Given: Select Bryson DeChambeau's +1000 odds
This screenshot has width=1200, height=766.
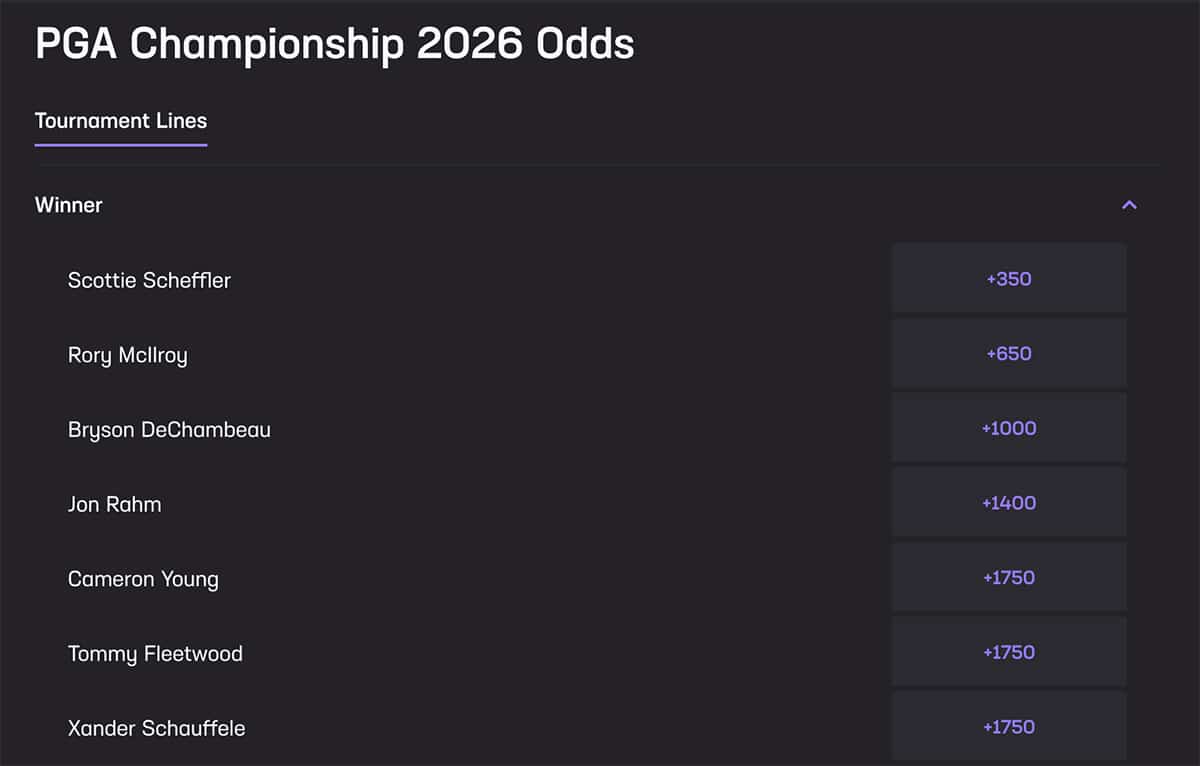Looking at the screenshot, I should [x=1008, y=428].
